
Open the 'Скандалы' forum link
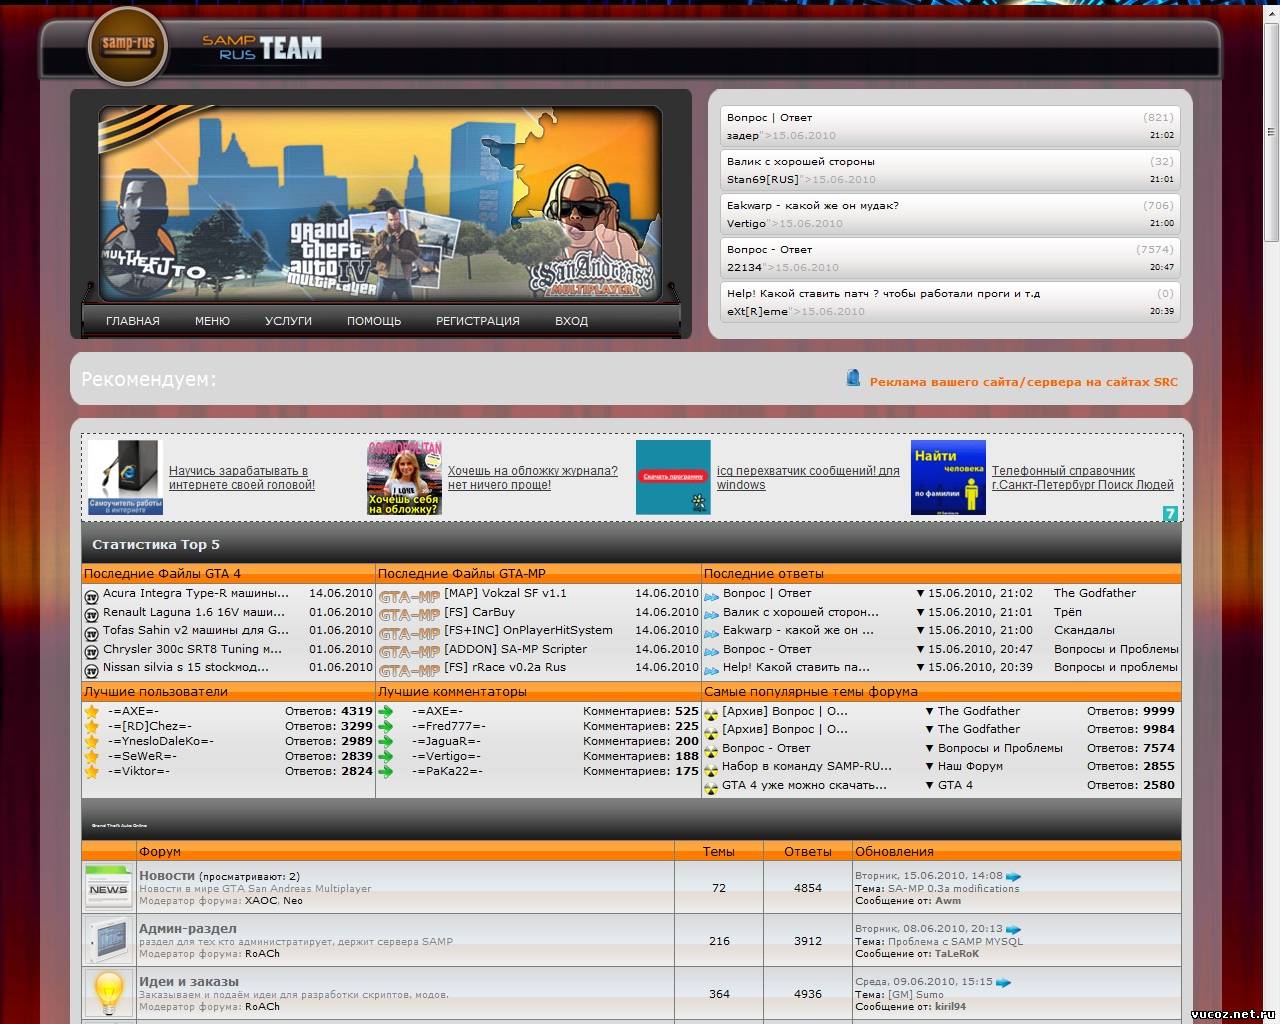[1084, 630]
